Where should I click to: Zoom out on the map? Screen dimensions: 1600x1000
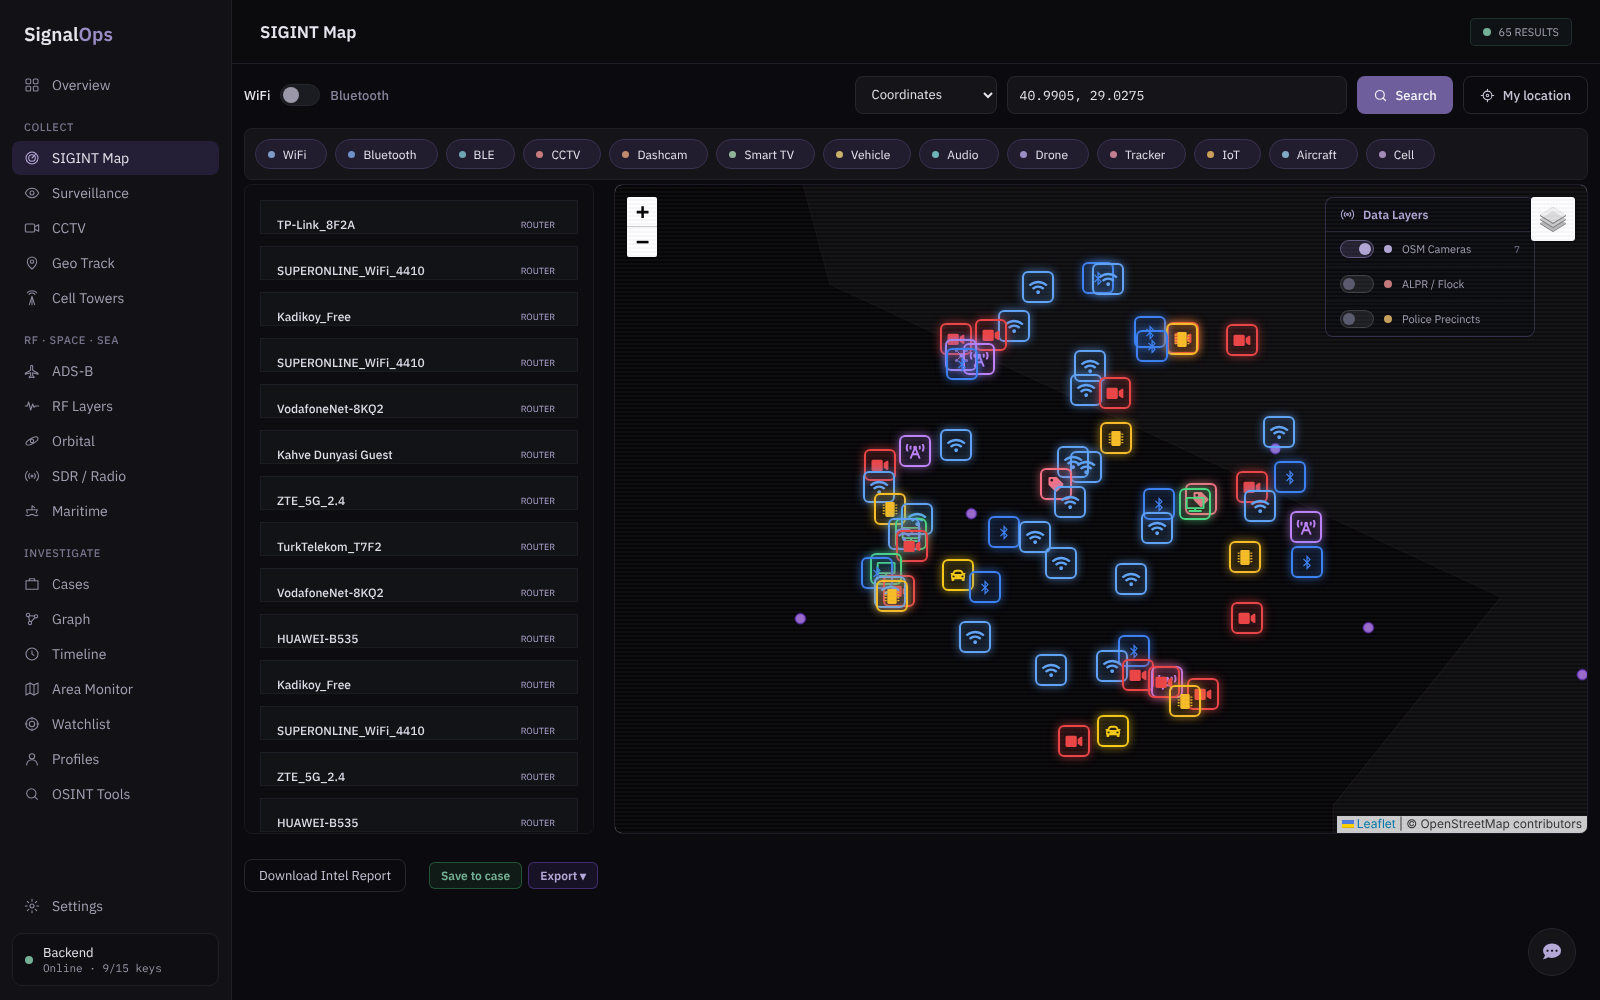click(x=642, y=242)
